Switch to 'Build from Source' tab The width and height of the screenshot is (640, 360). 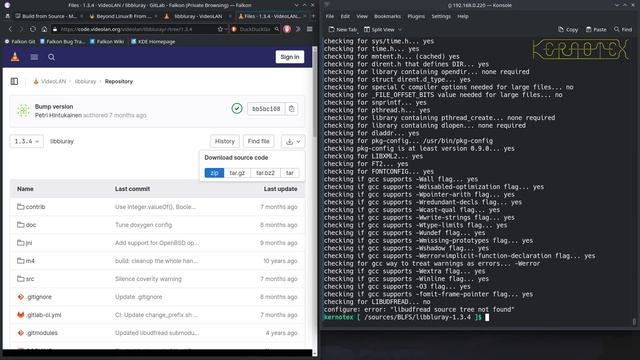point(47,16)
